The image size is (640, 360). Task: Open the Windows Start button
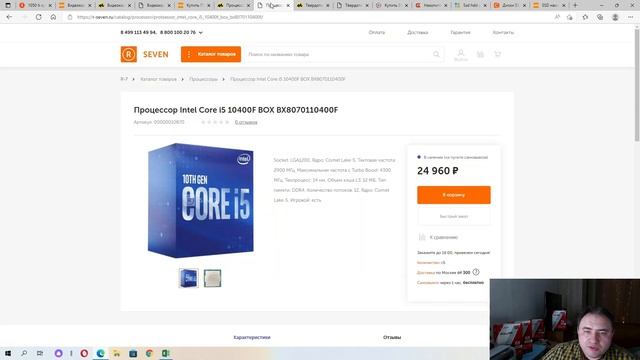pyautogui.click(x=8, y=353)
